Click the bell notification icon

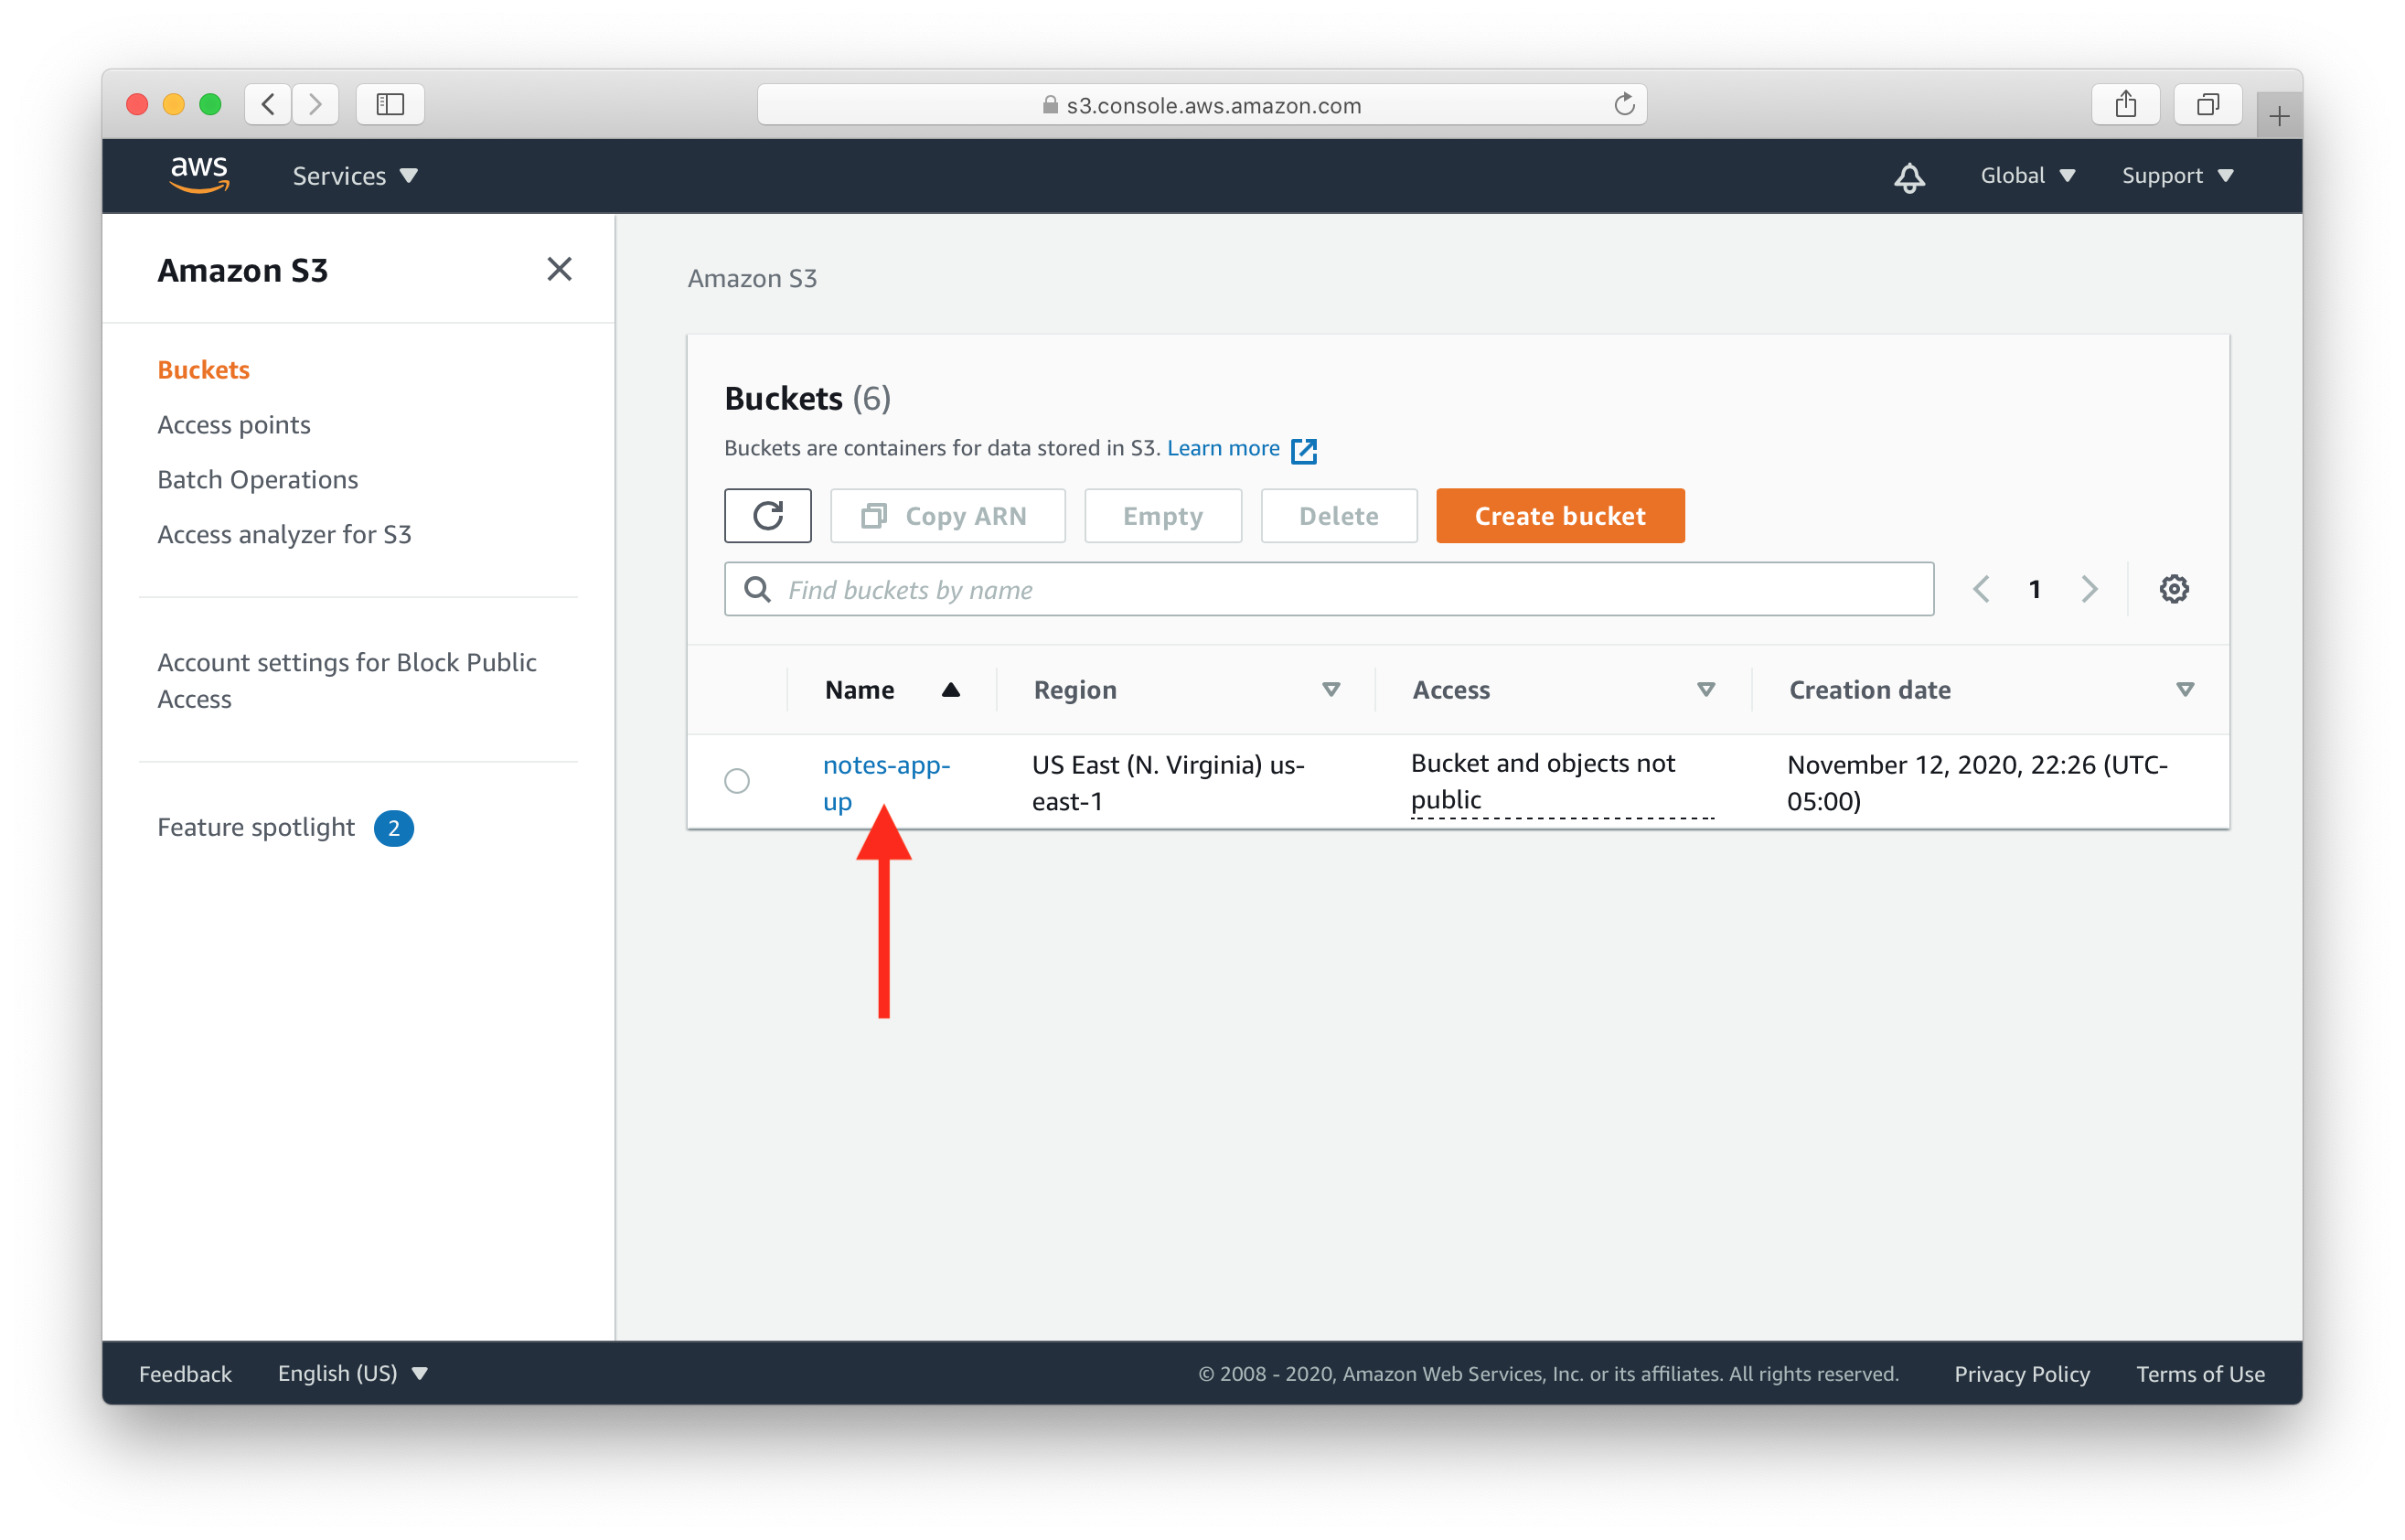click(x=1910, y=174)
